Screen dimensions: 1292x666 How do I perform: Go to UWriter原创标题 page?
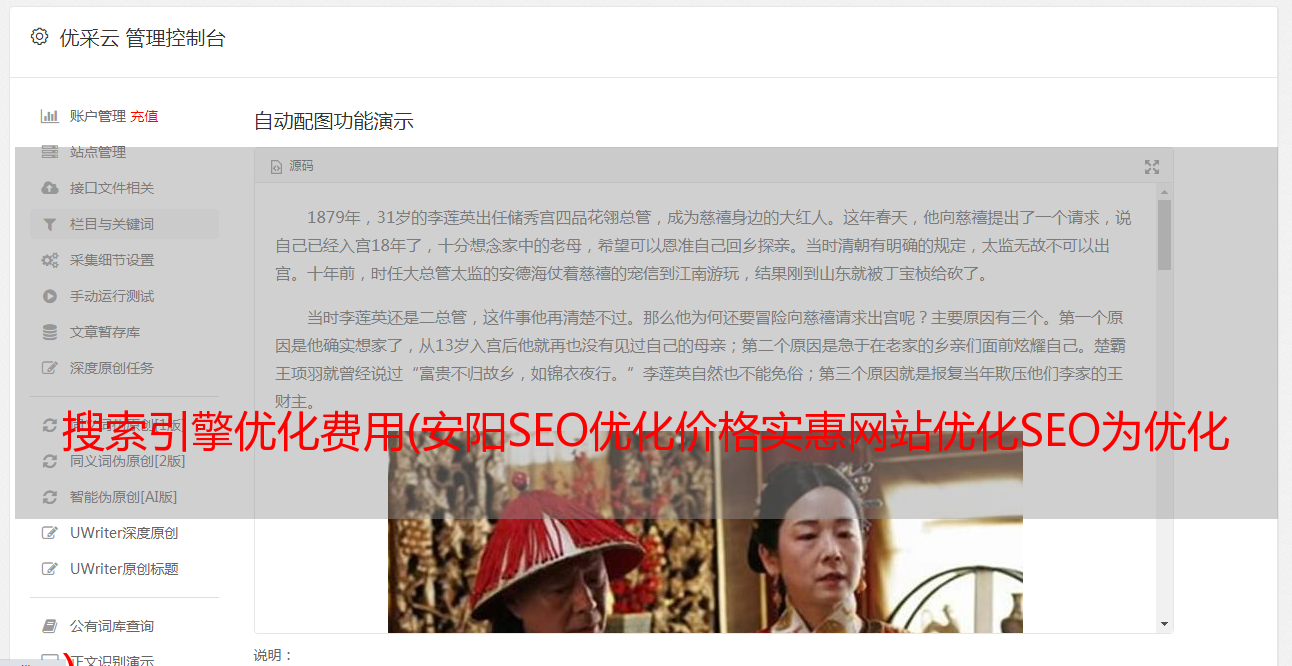point(124,569)
